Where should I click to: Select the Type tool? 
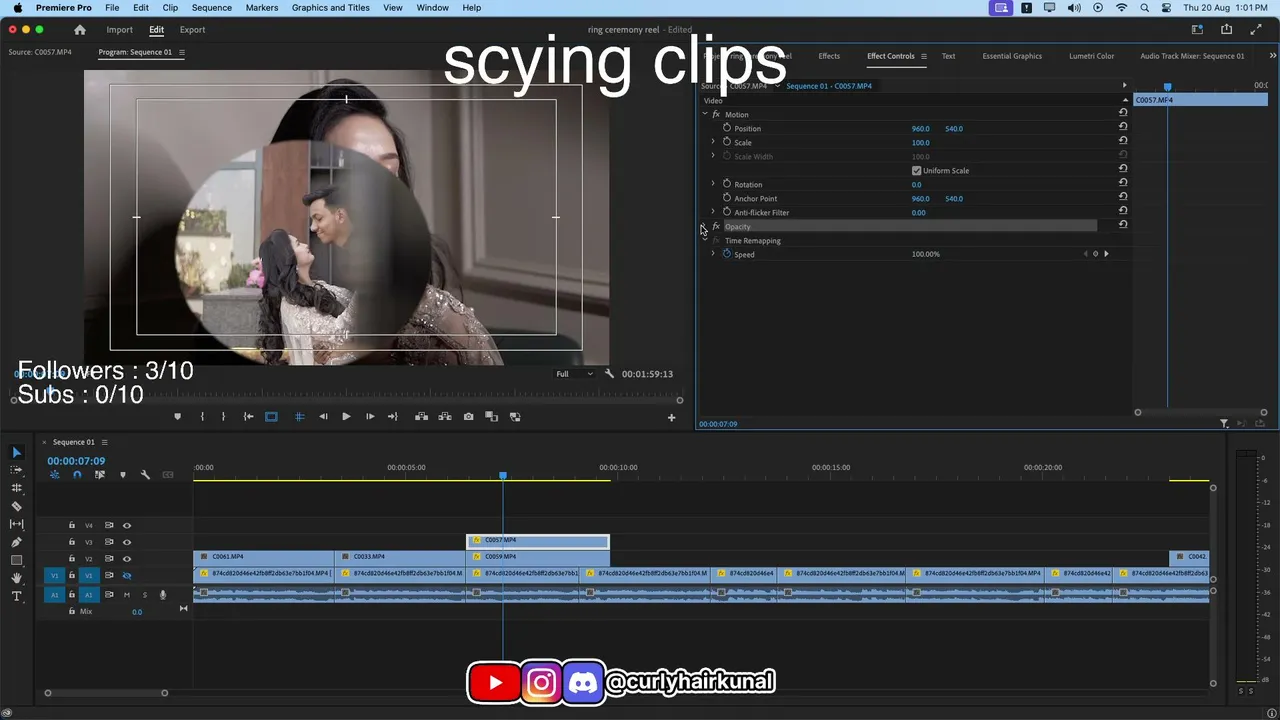(16, 596)
